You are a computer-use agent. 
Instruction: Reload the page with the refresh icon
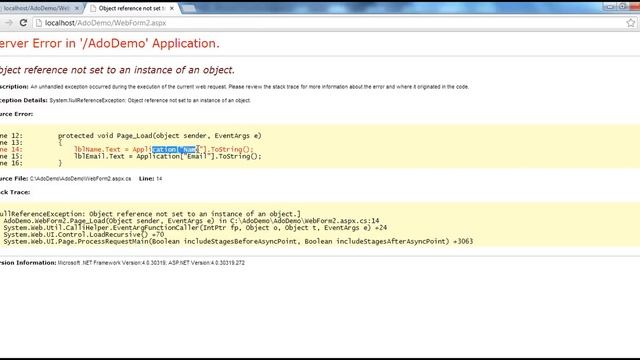[x=23, y=23]
